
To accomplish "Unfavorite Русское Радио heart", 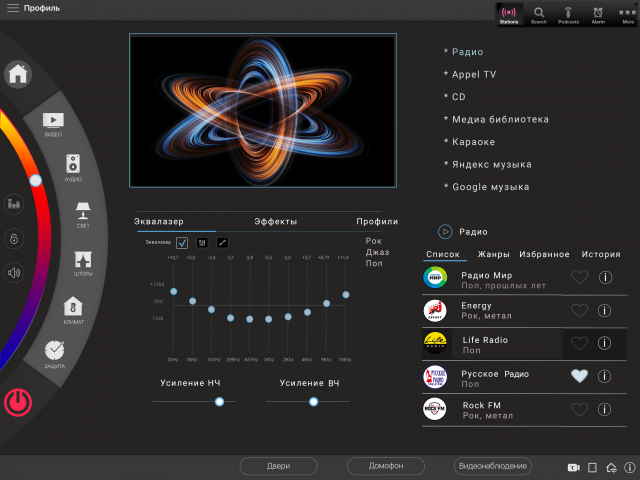I will click(580, 376).
